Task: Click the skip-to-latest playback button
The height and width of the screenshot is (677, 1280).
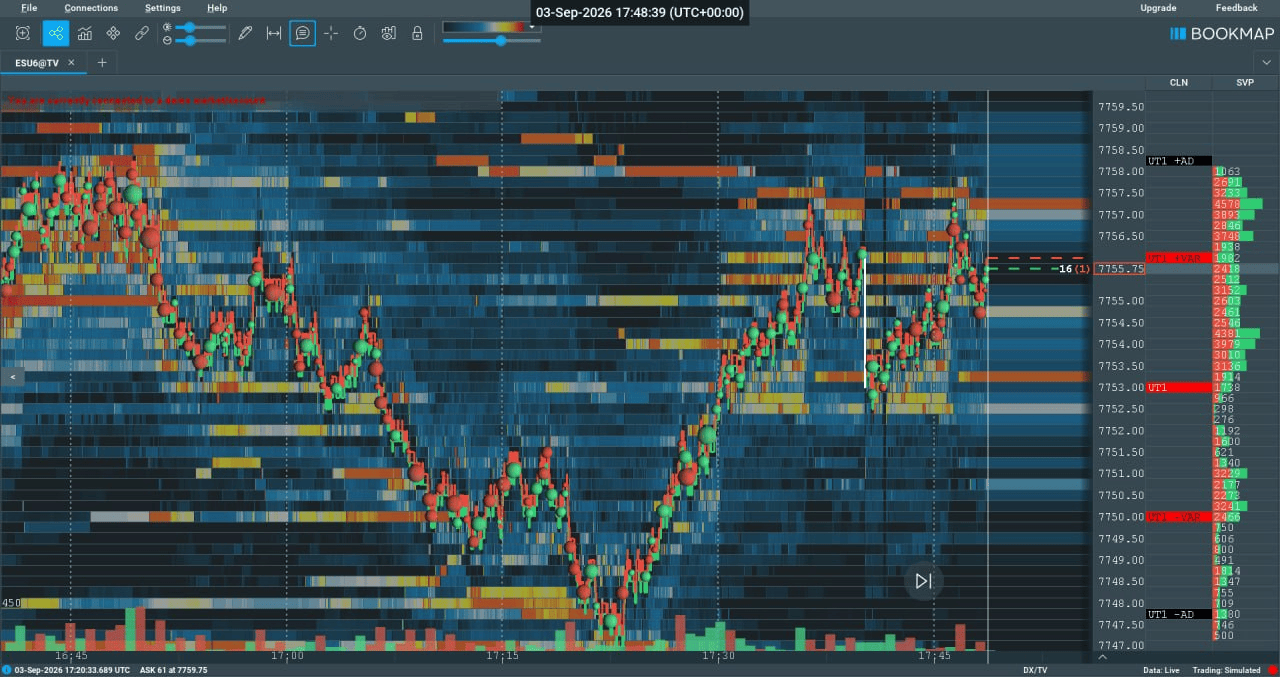Action: (x=923, y=581)
